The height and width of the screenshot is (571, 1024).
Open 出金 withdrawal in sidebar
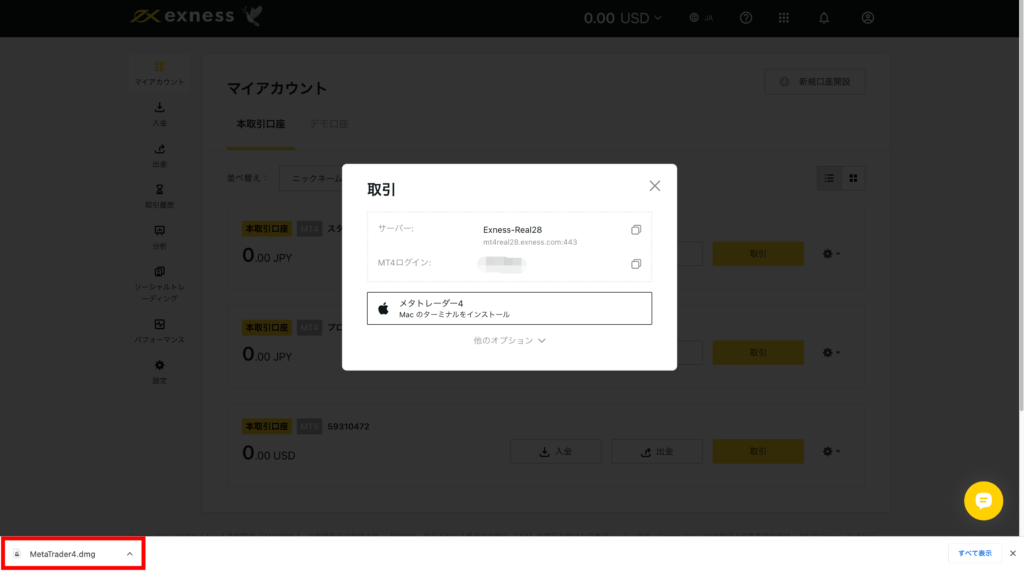[159, 155]
